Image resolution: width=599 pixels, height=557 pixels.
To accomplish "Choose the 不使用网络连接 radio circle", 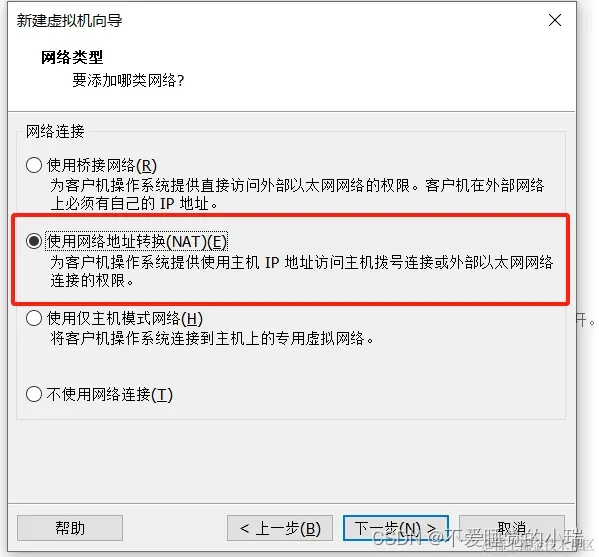I will point(34,394).
